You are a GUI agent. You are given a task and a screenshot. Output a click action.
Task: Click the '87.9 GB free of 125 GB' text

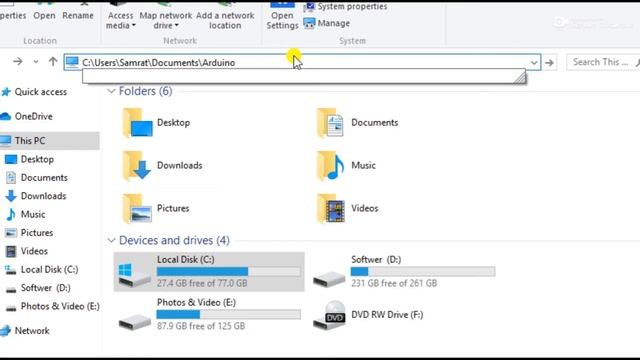pos(201,326)
